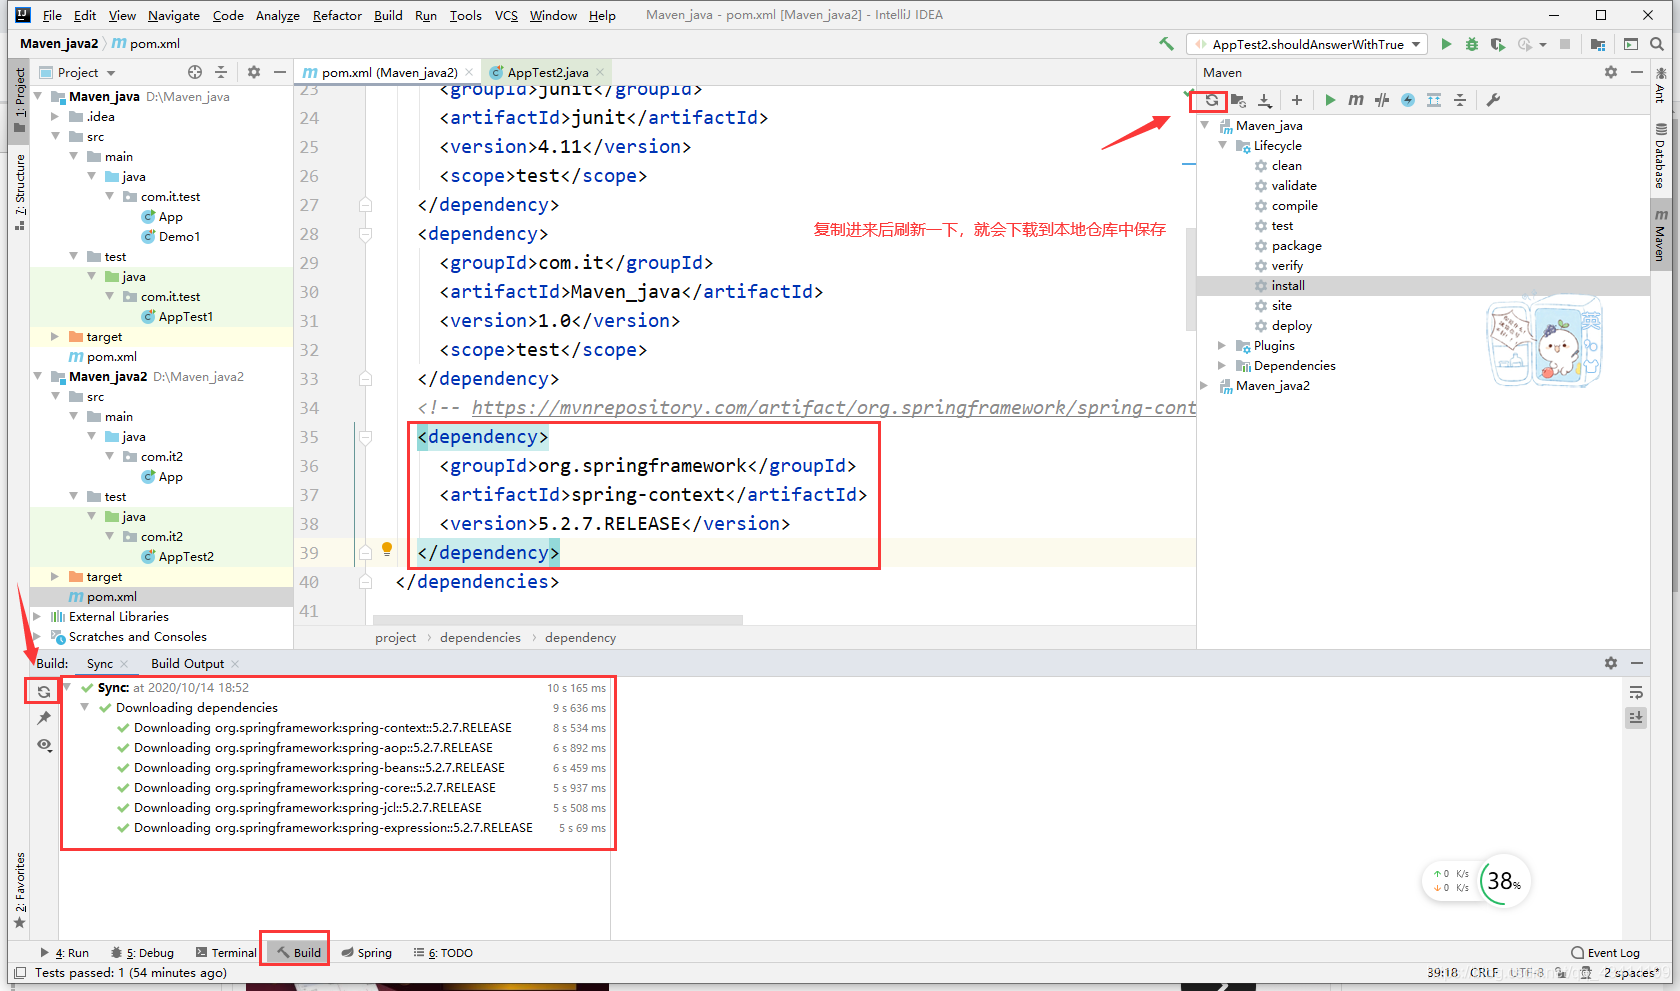
Task: Toggle the Structure side tool window
Action: coord(19,192)
